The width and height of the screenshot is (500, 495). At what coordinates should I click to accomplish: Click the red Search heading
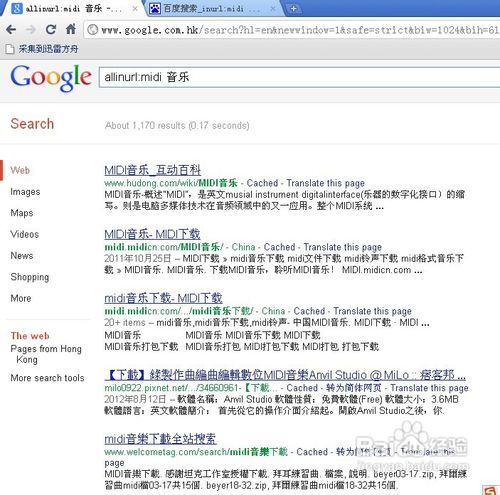[x=32, y=124]
